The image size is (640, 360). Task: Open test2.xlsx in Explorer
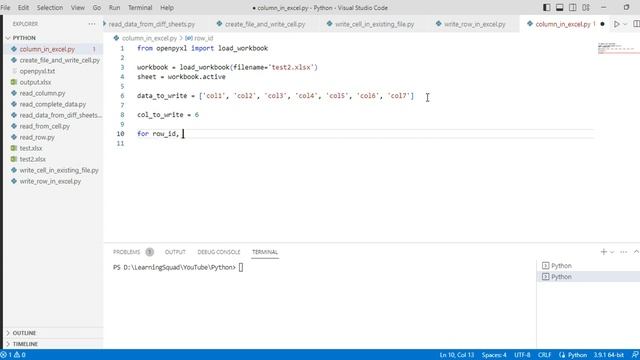33,159
